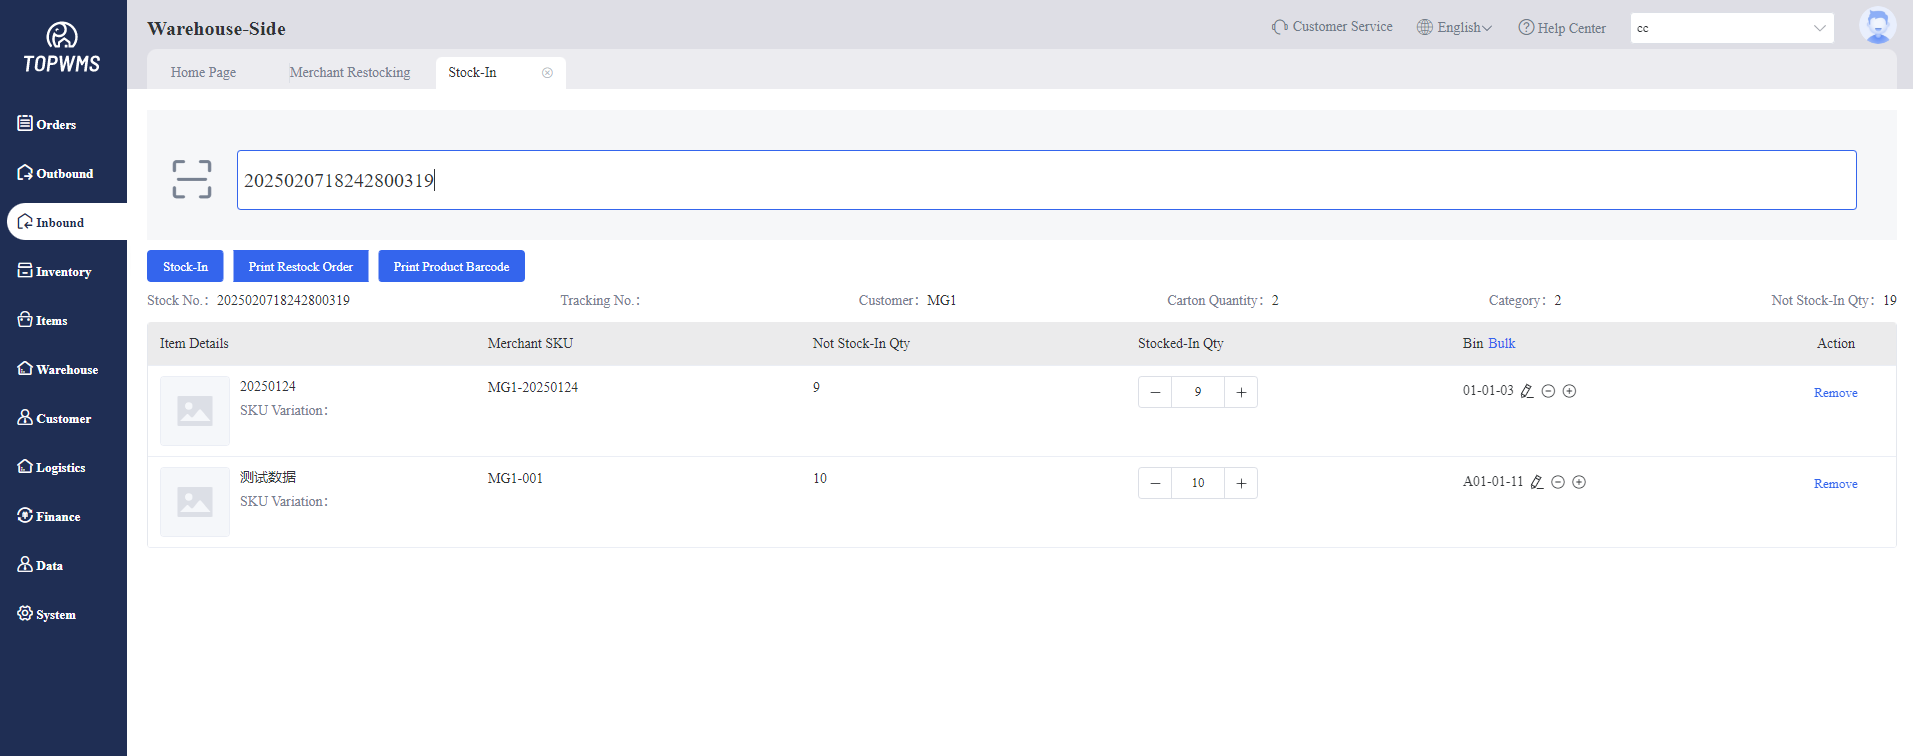Click the stock number scan input field
Screen dimensions: 1913x756
point(1046,180)
